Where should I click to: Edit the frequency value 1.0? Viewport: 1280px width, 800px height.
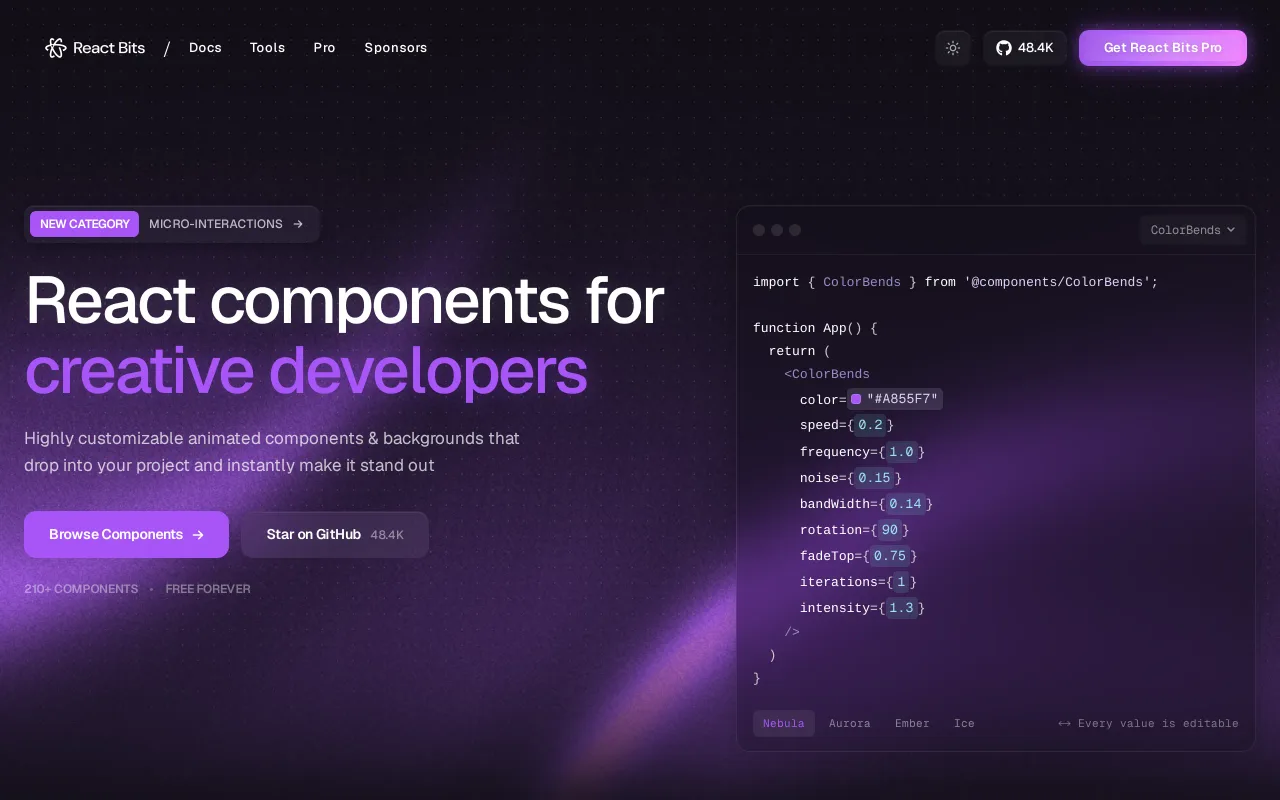902,452
